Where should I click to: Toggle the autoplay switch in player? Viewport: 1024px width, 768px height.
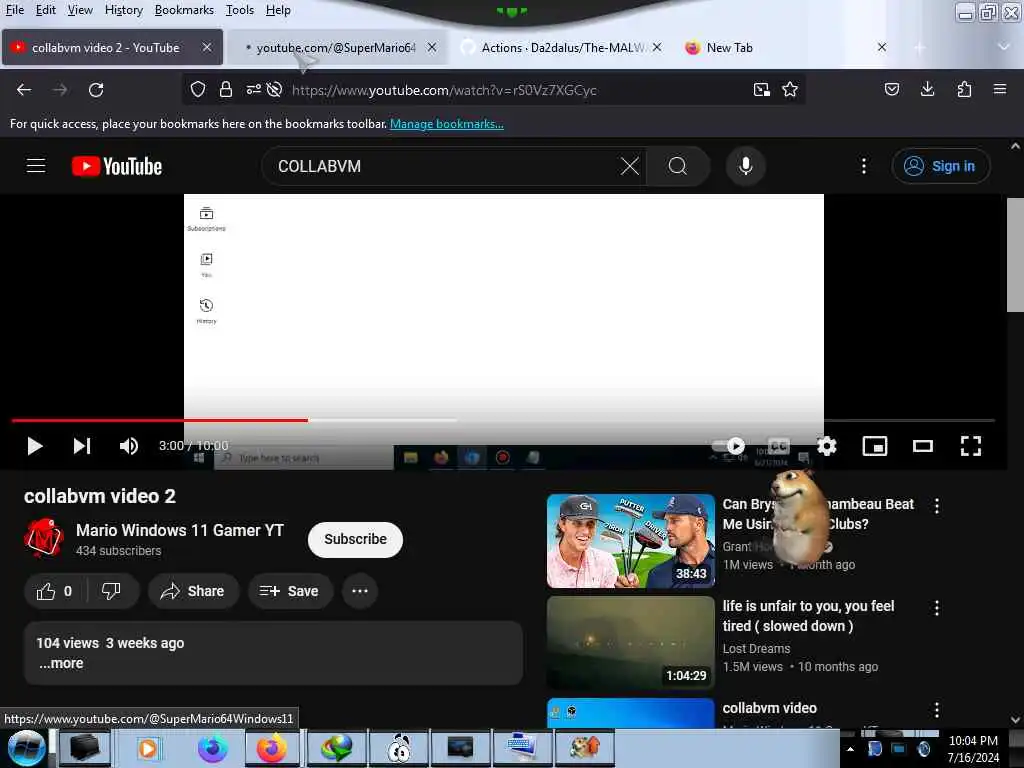729,445
